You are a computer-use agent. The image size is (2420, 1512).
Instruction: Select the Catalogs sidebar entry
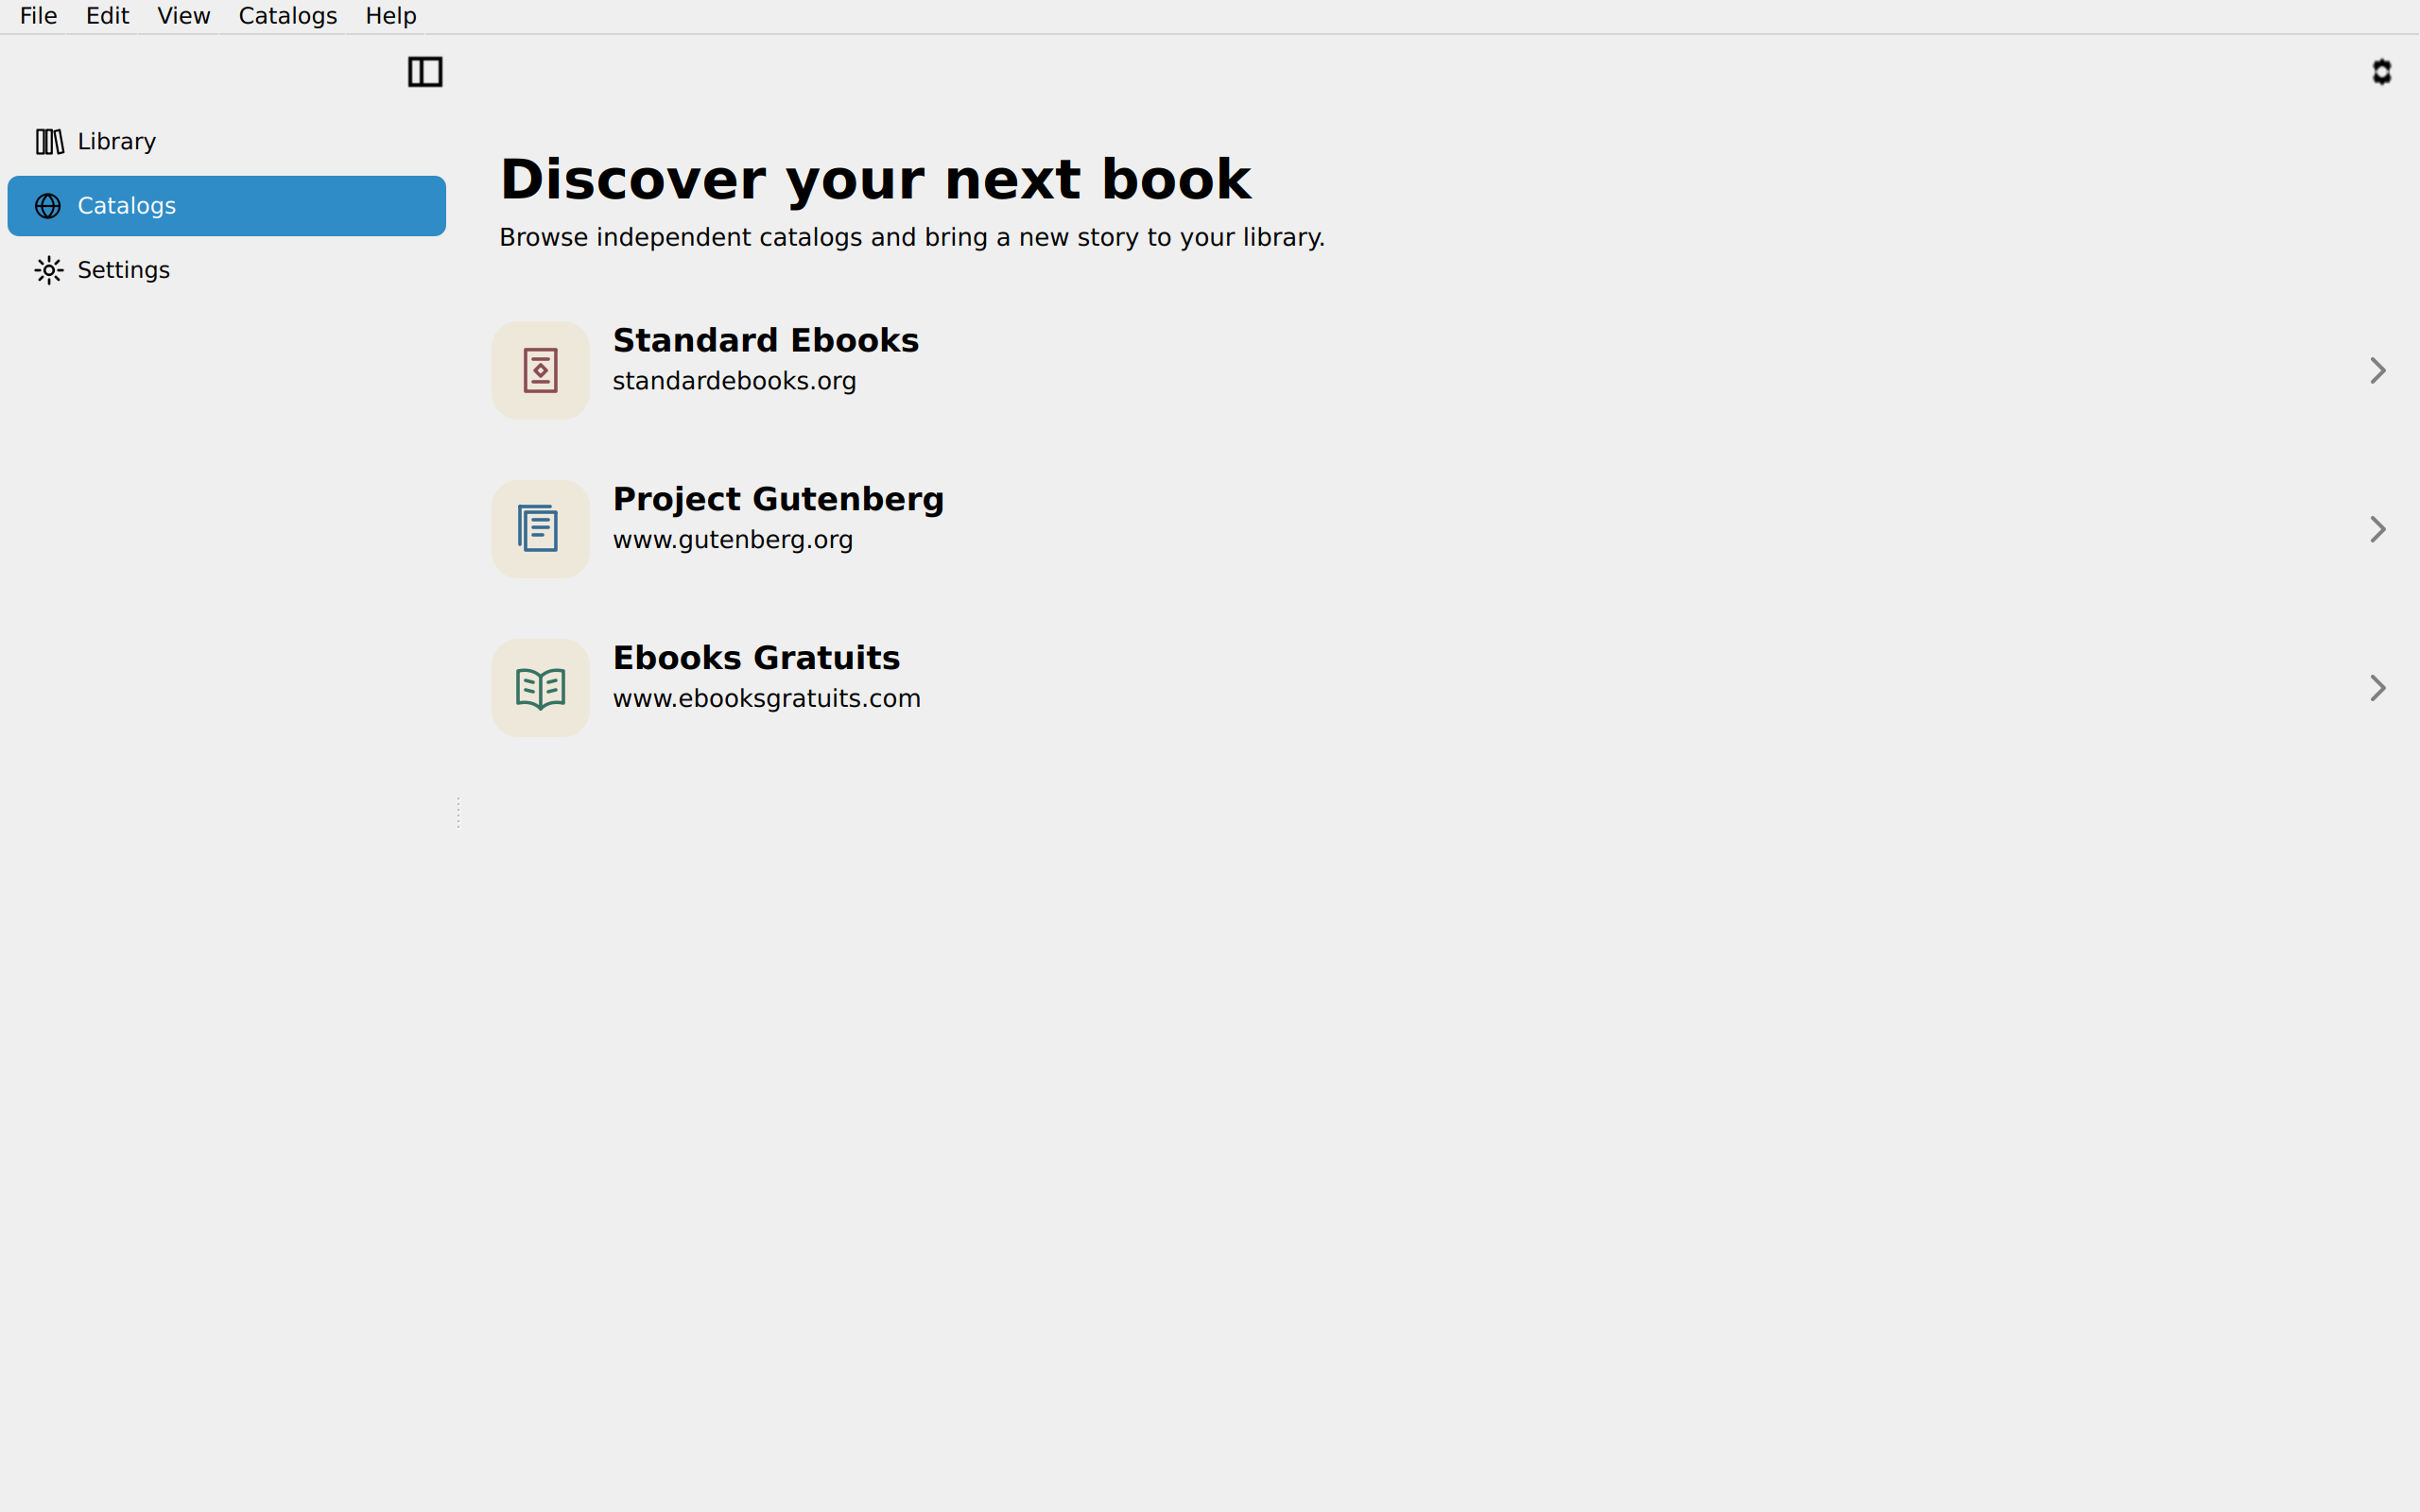[x=227, y=206]
